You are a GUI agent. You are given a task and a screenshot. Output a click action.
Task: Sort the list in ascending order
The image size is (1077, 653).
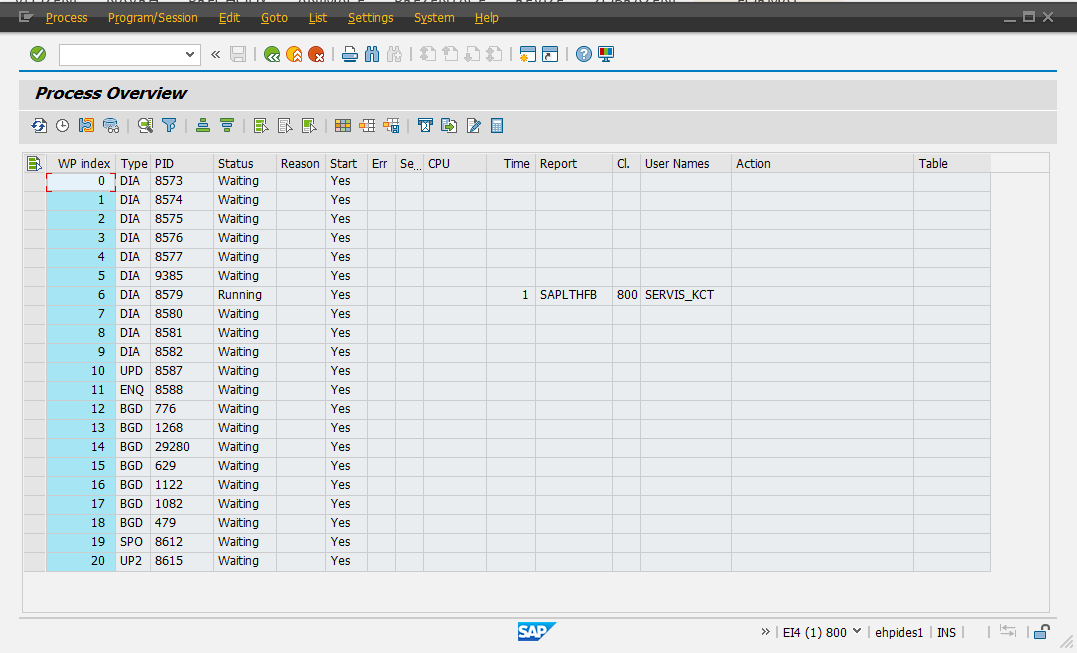click(203, 126)
